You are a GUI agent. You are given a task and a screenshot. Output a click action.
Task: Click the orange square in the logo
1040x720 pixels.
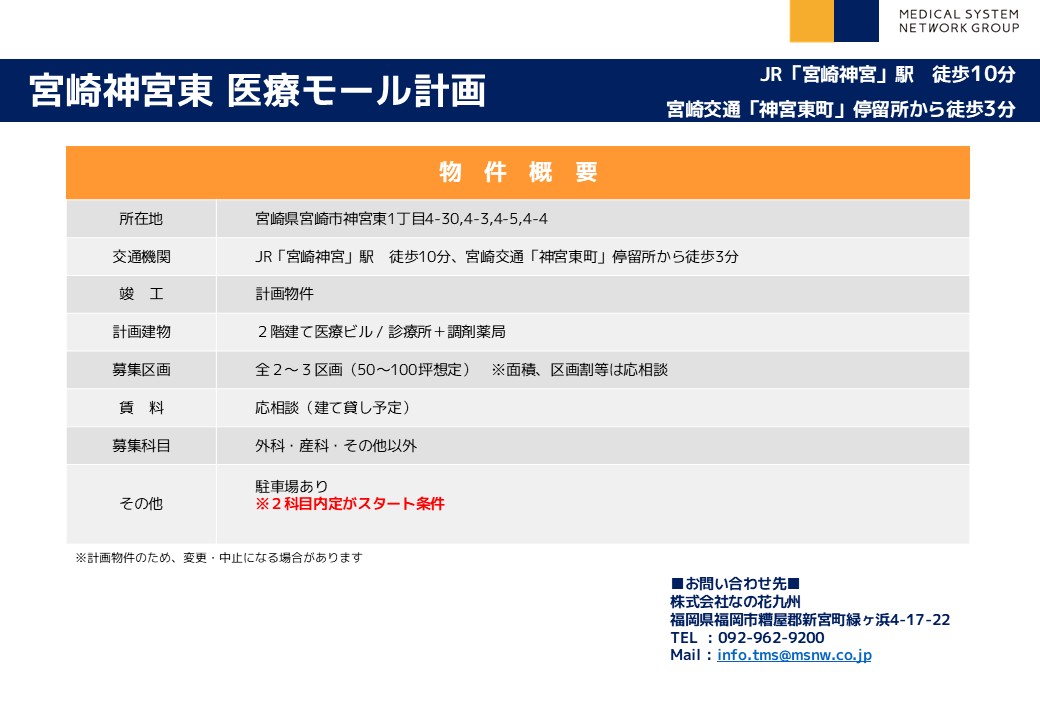[x=811, y=21]
